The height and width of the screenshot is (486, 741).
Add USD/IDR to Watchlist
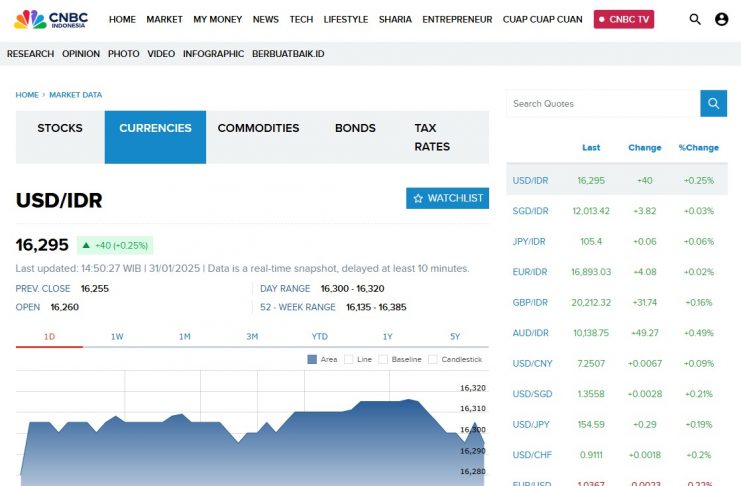(x=447, y=198)
